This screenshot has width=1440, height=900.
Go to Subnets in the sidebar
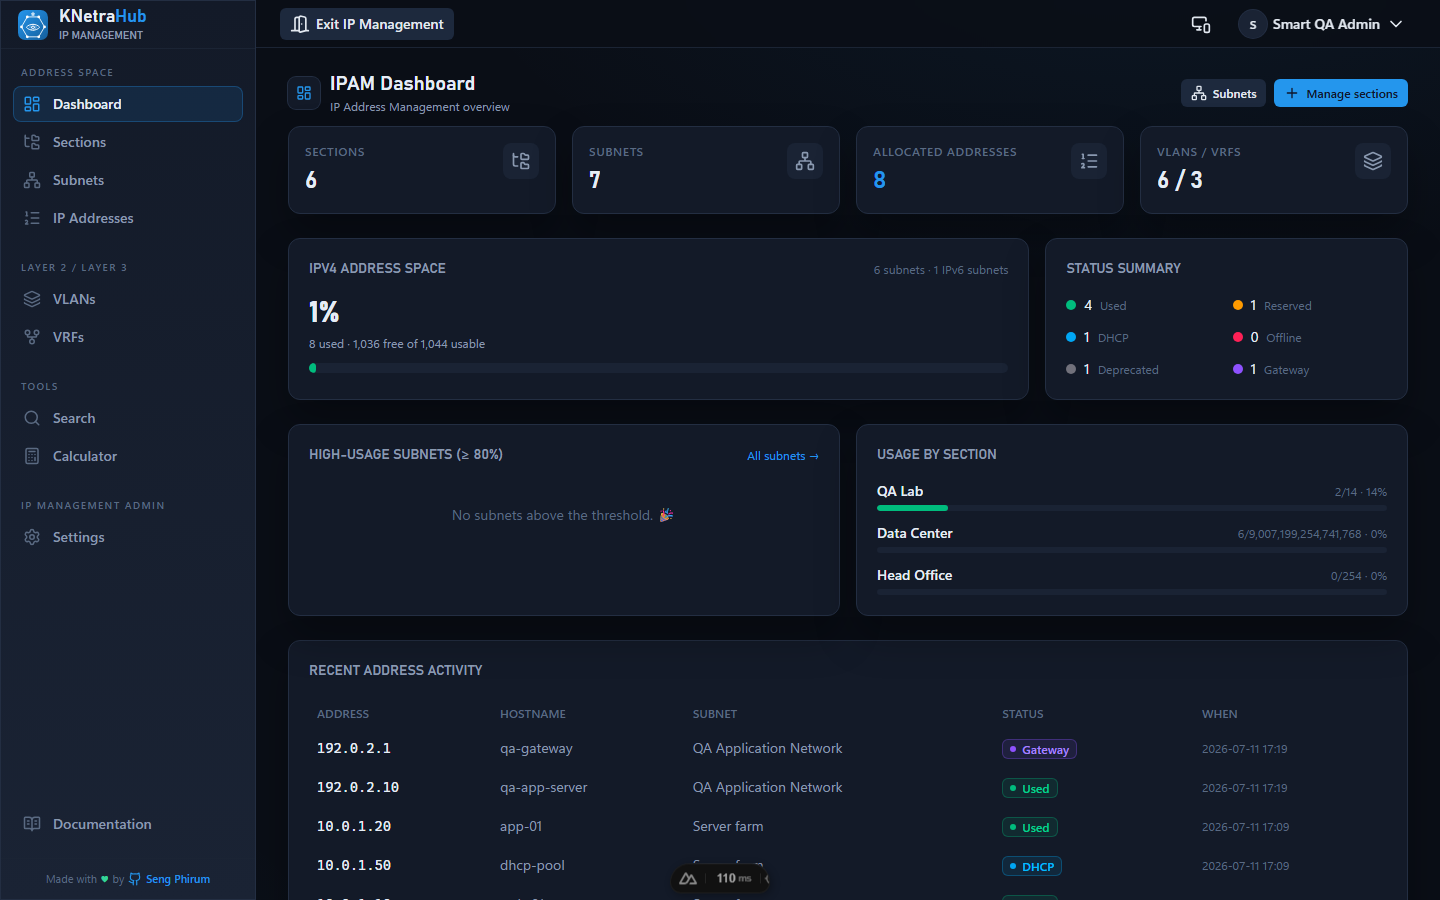[128, 180]
